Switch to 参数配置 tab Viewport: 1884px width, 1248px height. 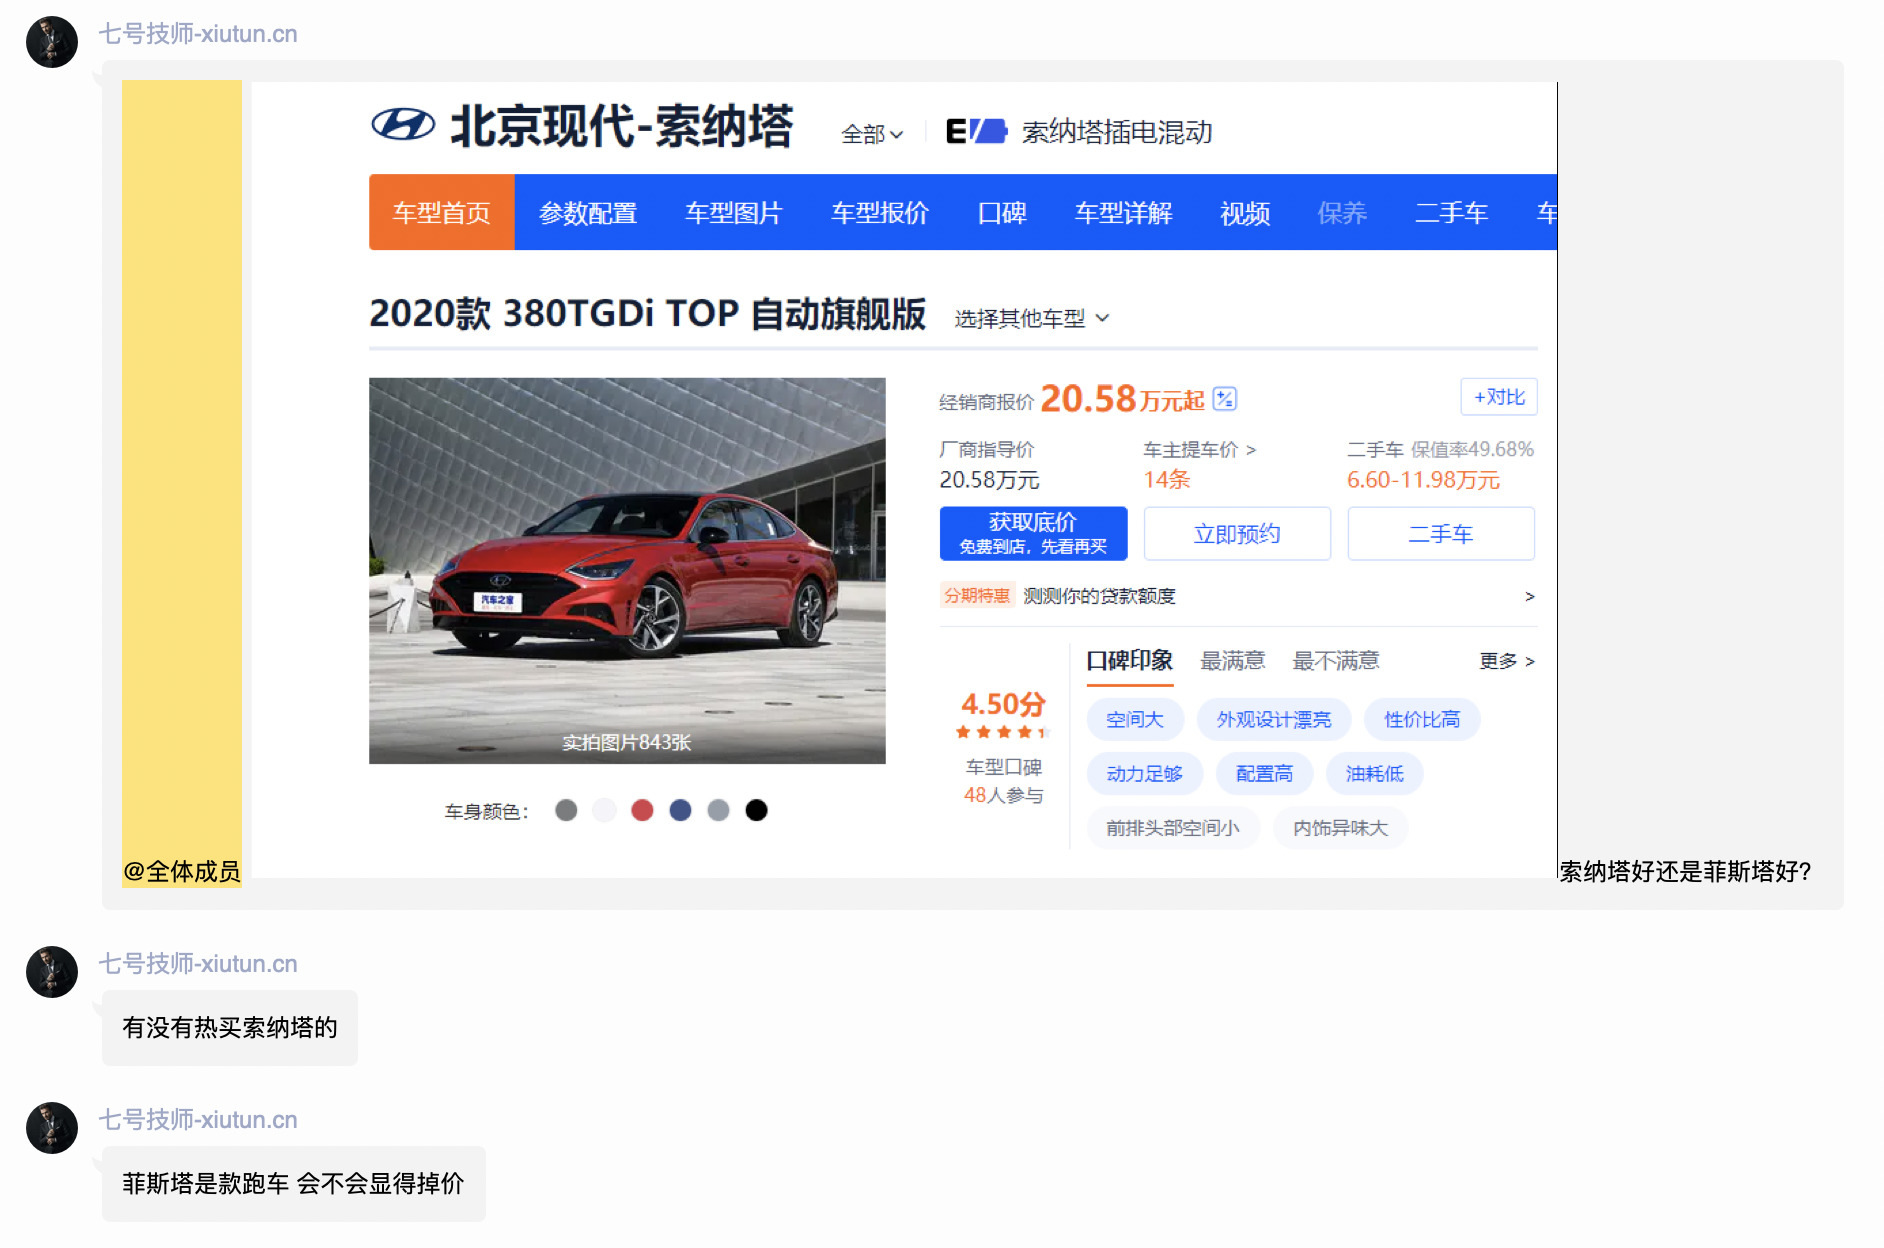pos(587,213)
